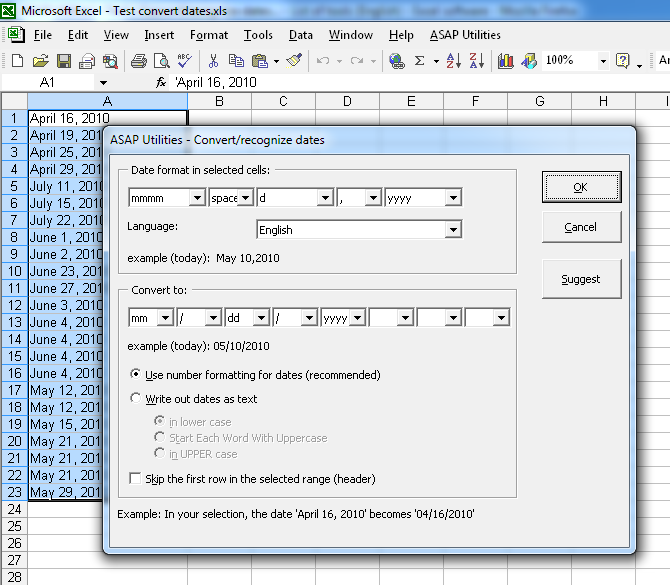Open a file with the Open folder icon
This screenshot has width=670, height=585.
tap(41, 61)
